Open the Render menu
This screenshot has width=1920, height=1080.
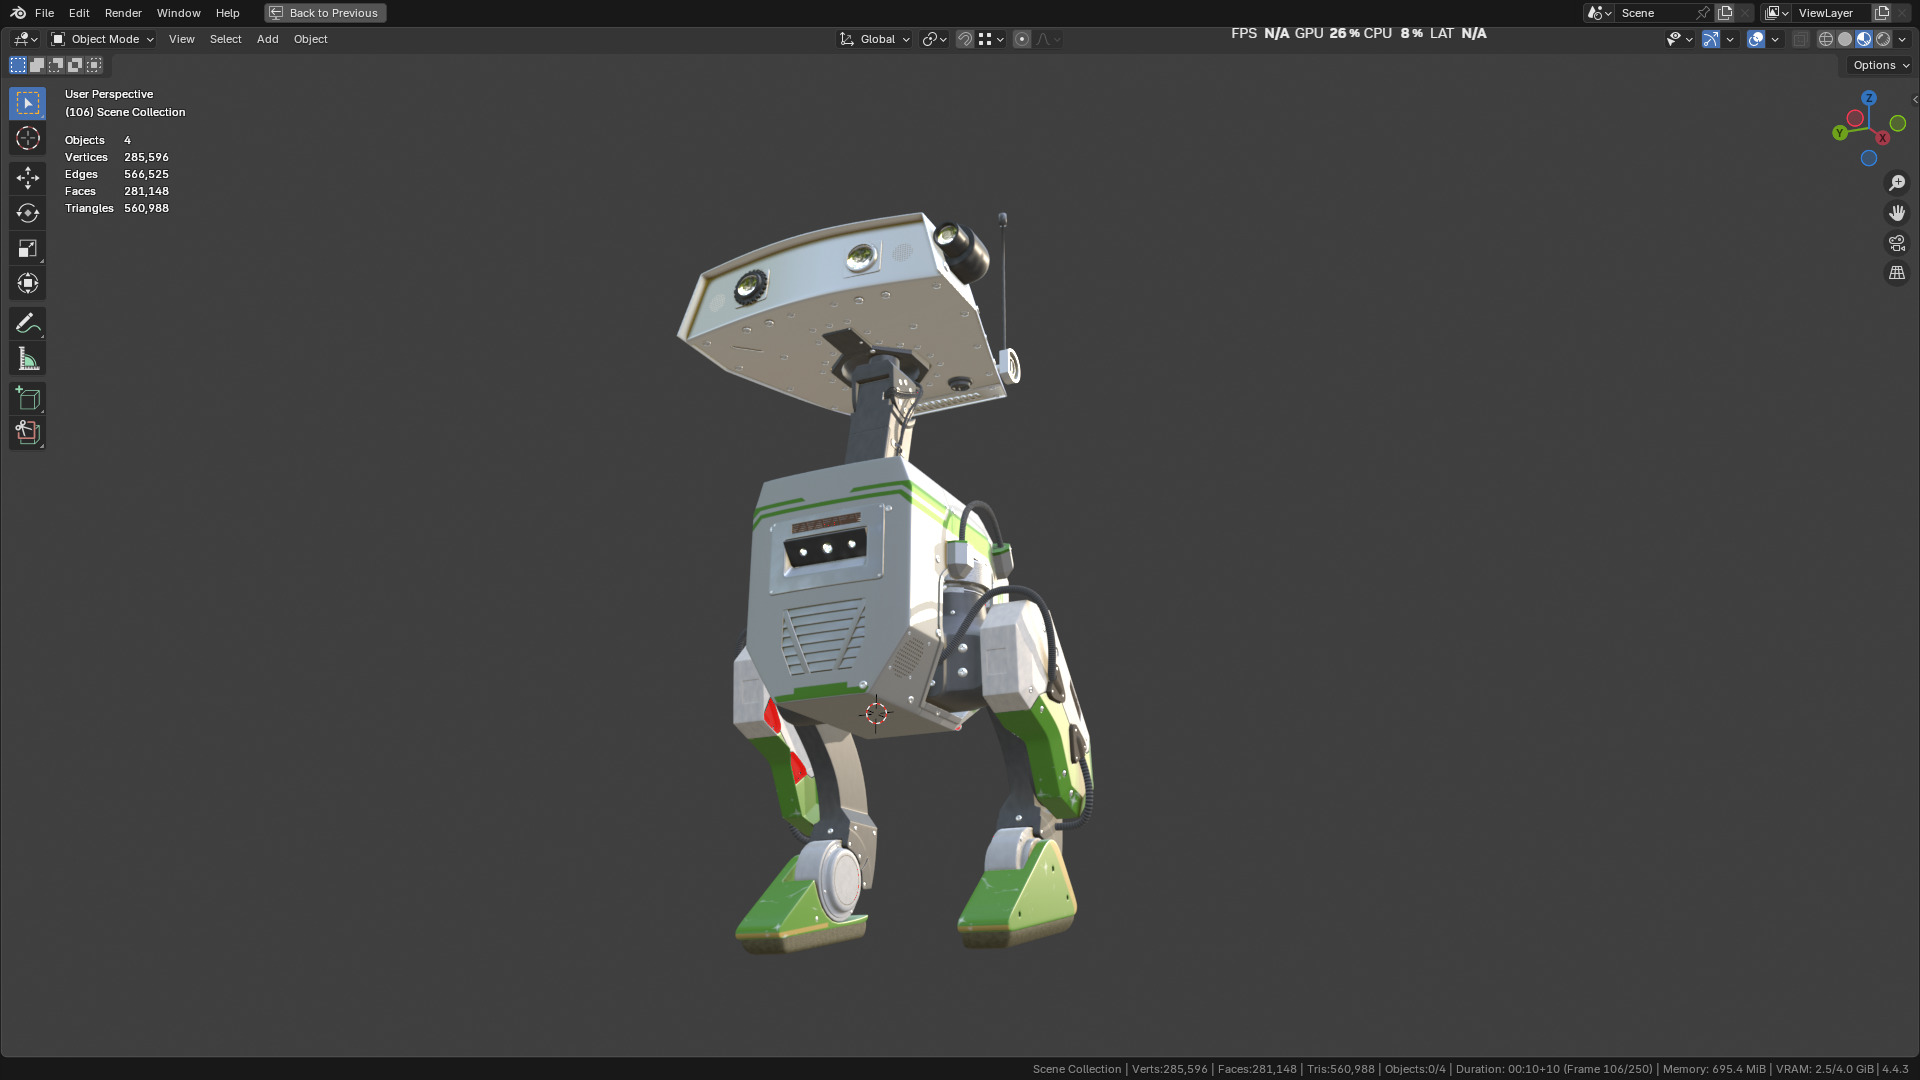click(123, 13)
